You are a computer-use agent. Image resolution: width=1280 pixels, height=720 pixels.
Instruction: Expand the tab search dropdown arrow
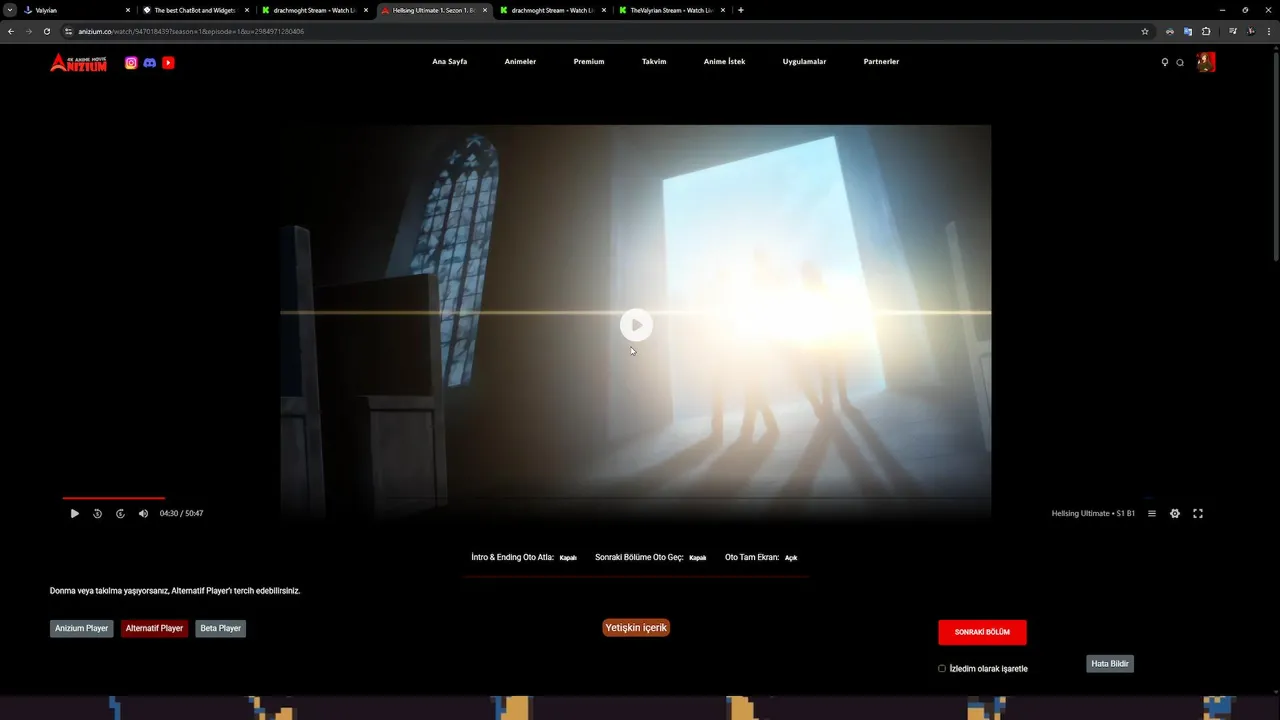(x=10, y=10)
